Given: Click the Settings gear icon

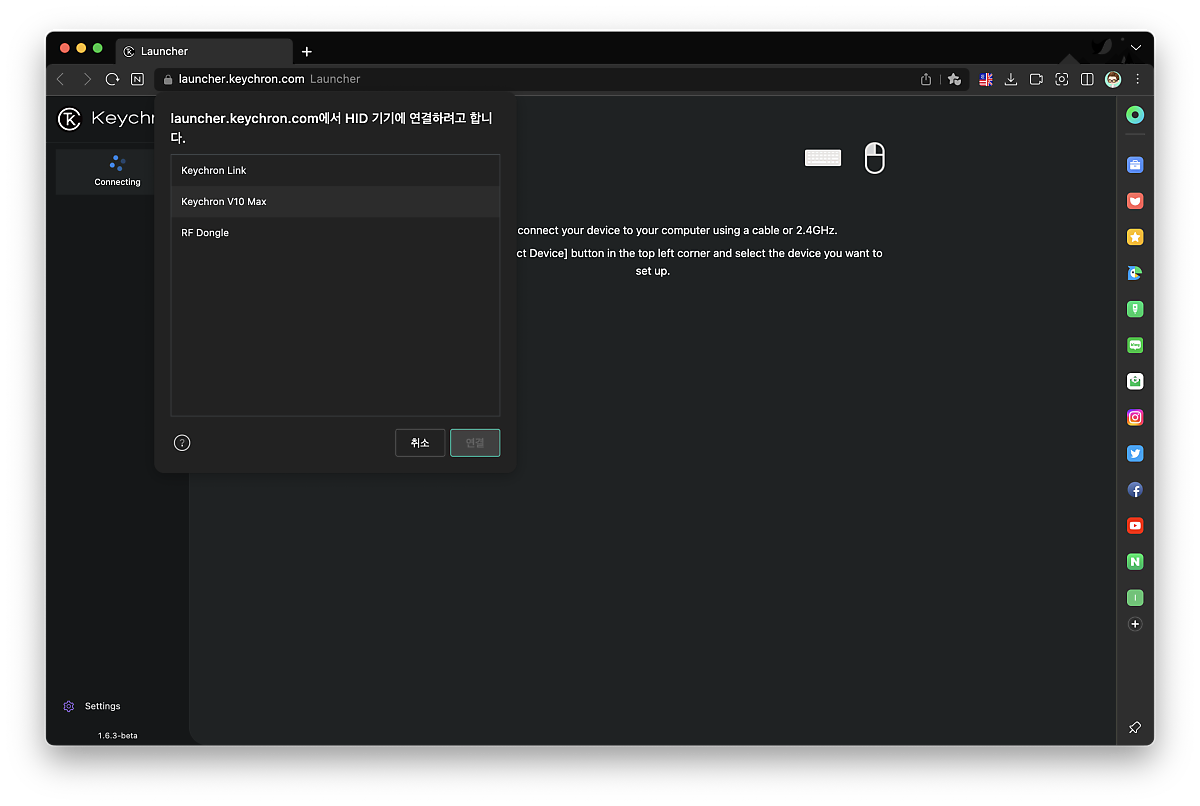Looking at the screenshot, I should pyautogui.click(x=69, y=706).
